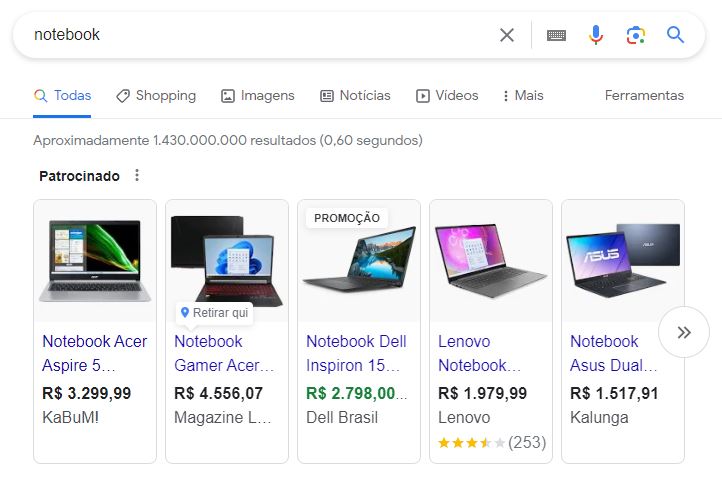This screenshot has width=722, height=489.
Task: Click the blue magnifier search icon
Action: pyautogui.click(x=675, y=35)
